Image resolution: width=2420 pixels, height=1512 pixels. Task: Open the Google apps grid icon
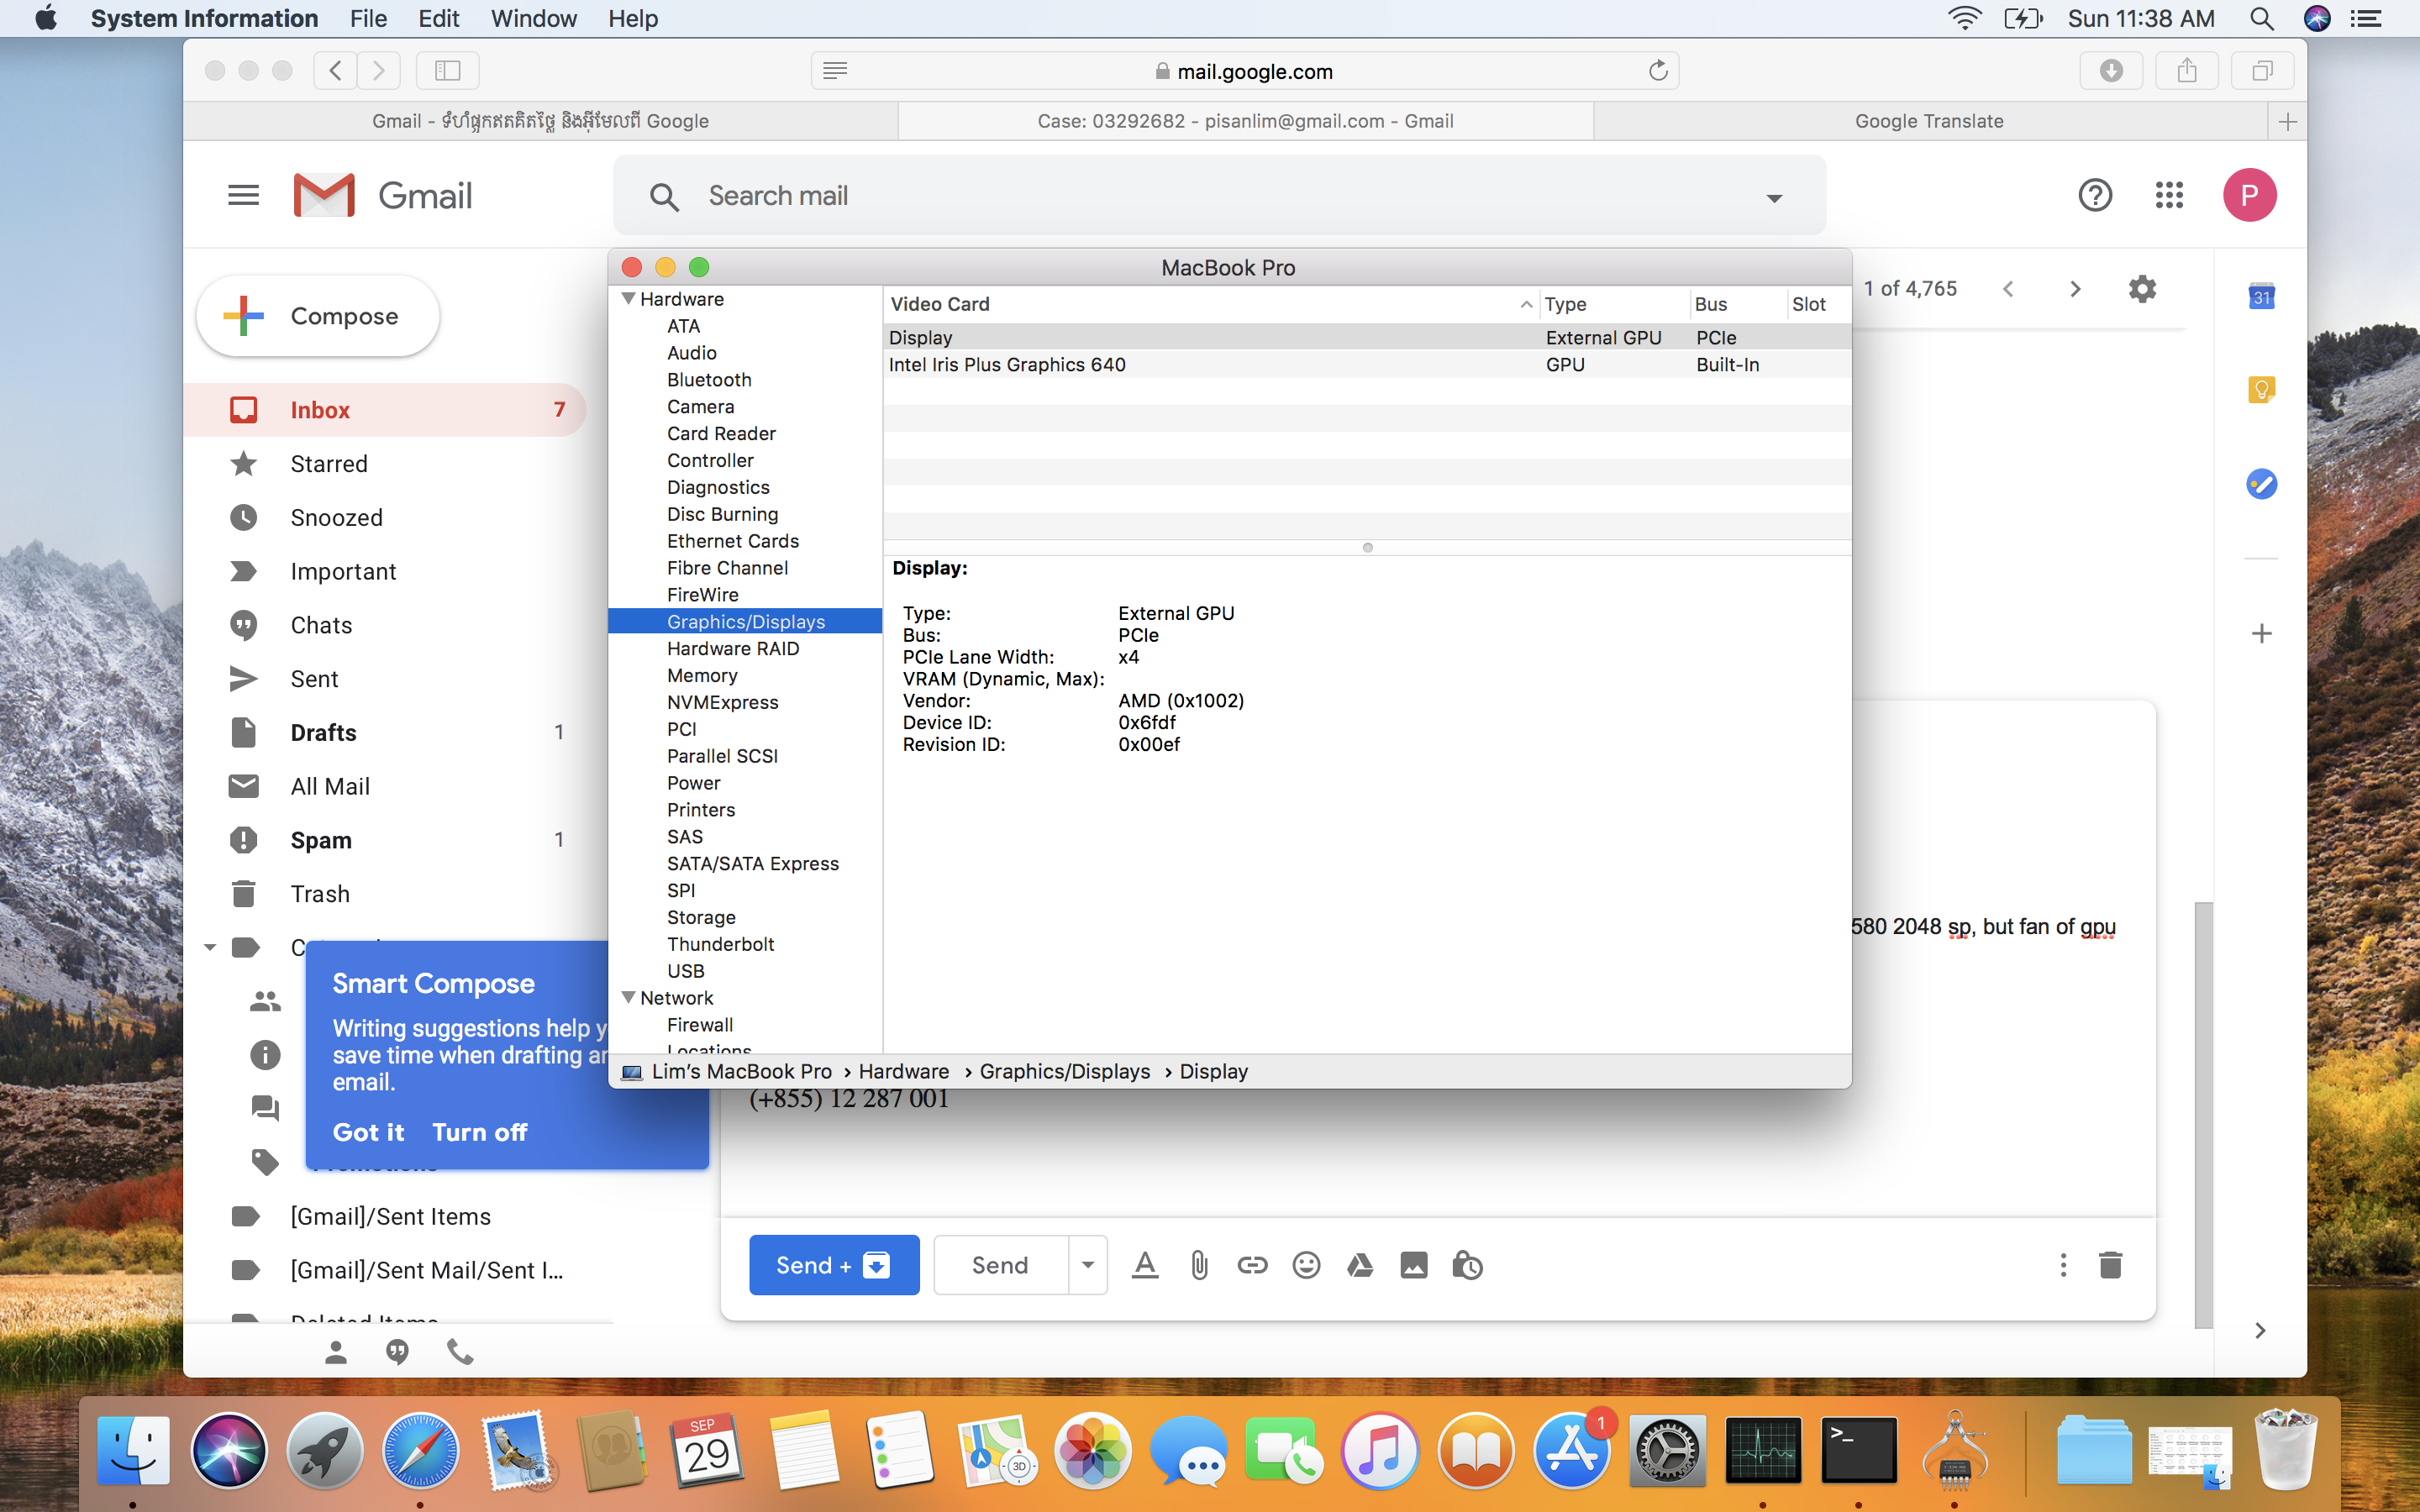point(2168,195)
